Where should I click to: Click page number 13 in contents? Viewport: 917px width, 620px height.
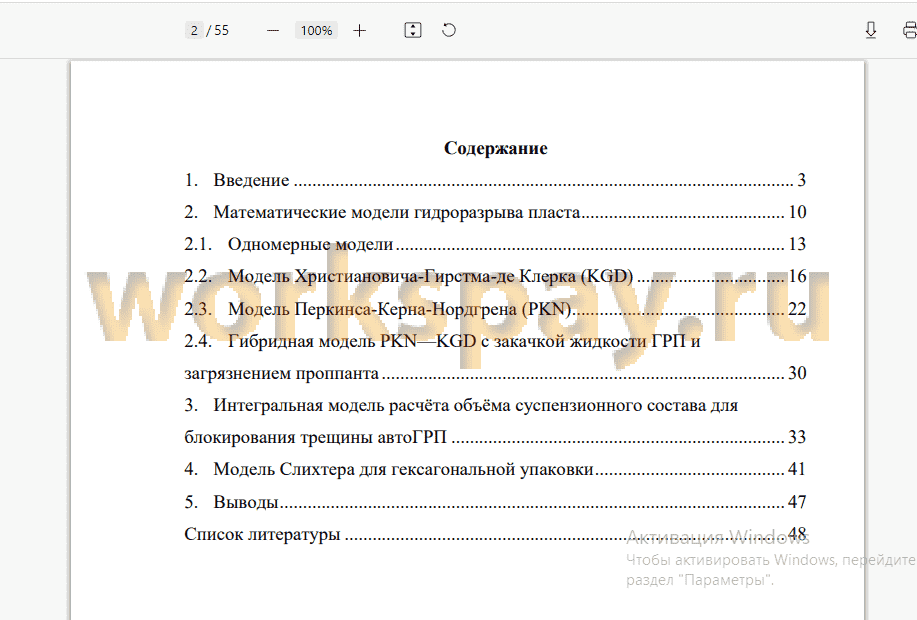(x=797, y=244)
